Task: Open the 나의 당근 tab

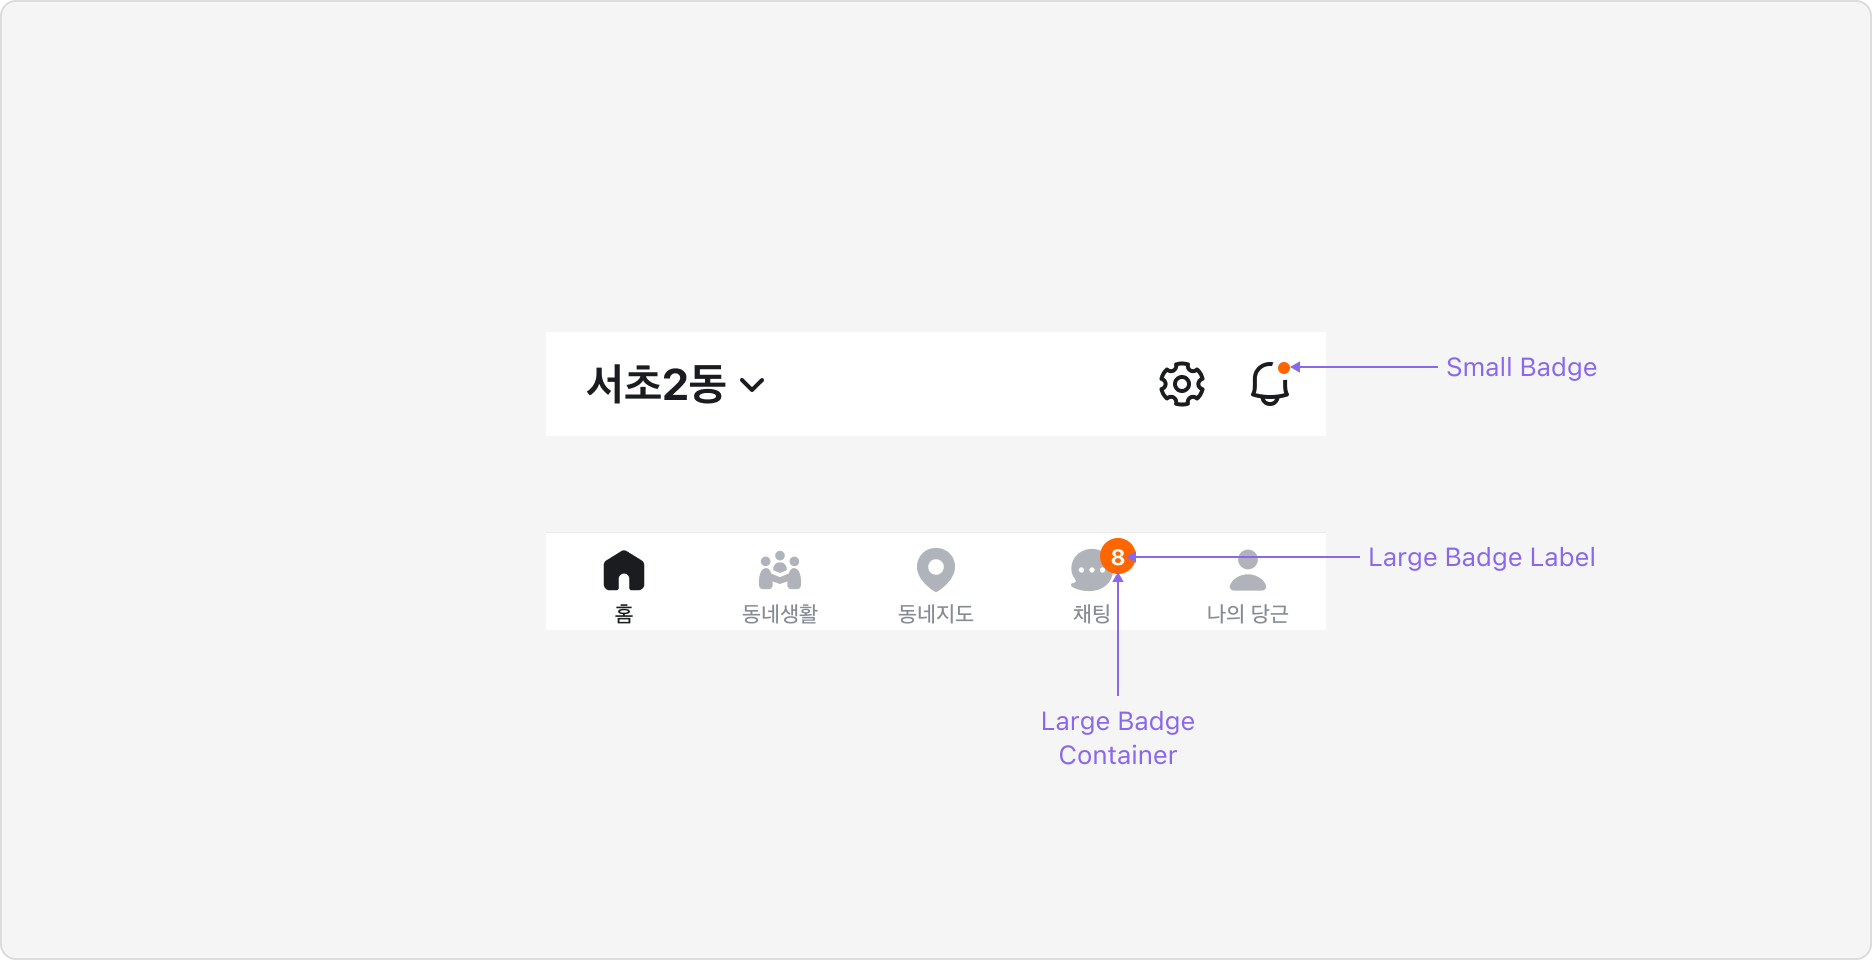Action: (x=1247, y=615)
